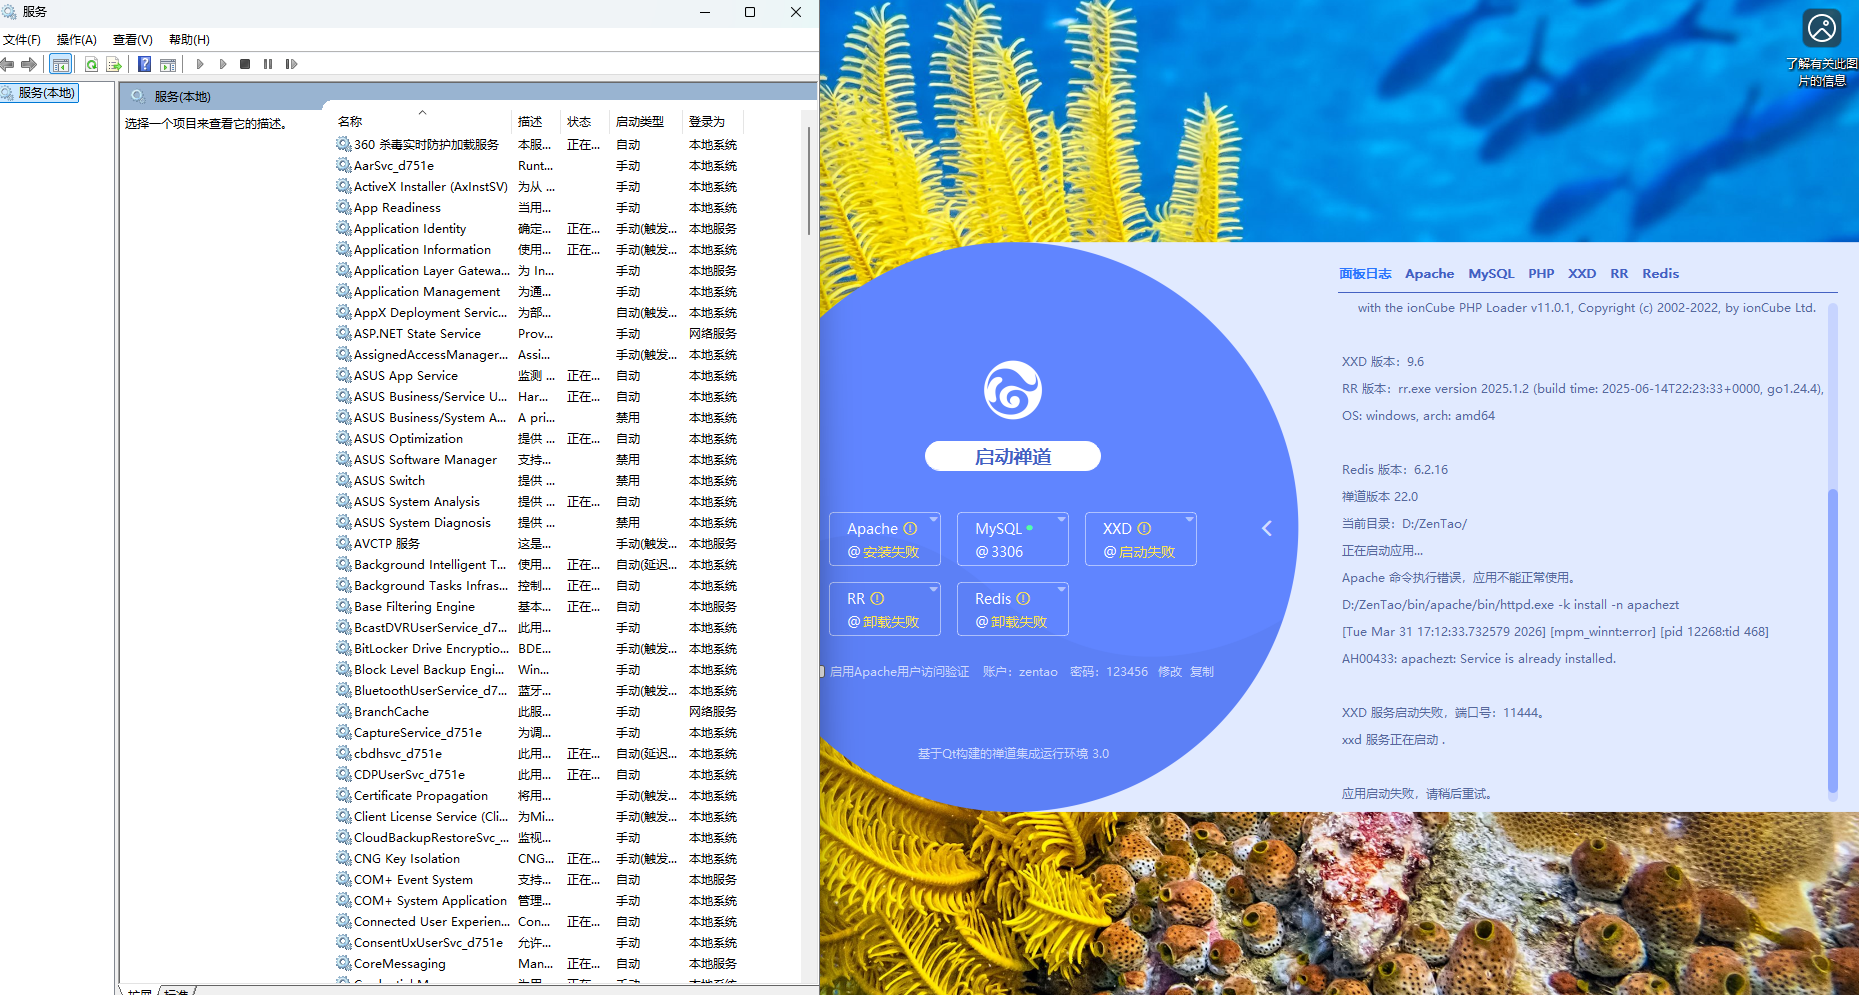Click the gear icon of CoreMessaging
This screenshot has width=1859, height=995.
[344, 964]
